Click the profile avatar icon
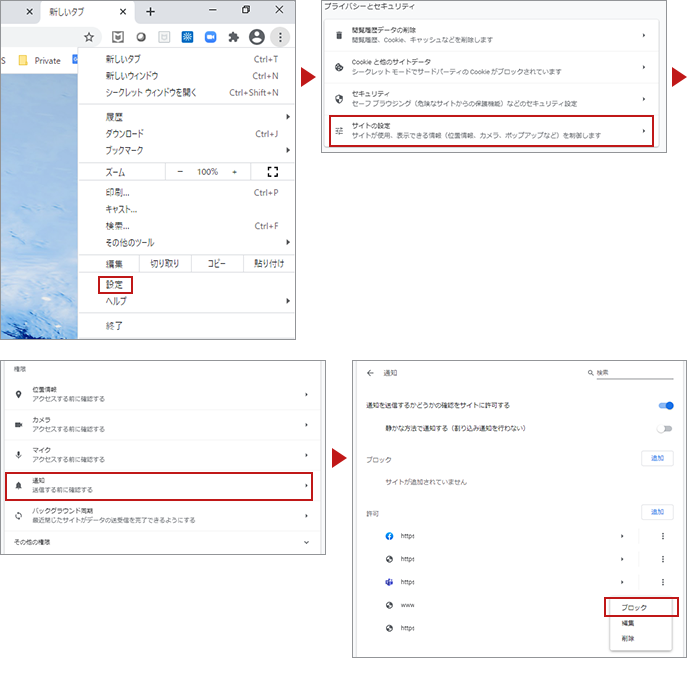 (x=257, y=37)
